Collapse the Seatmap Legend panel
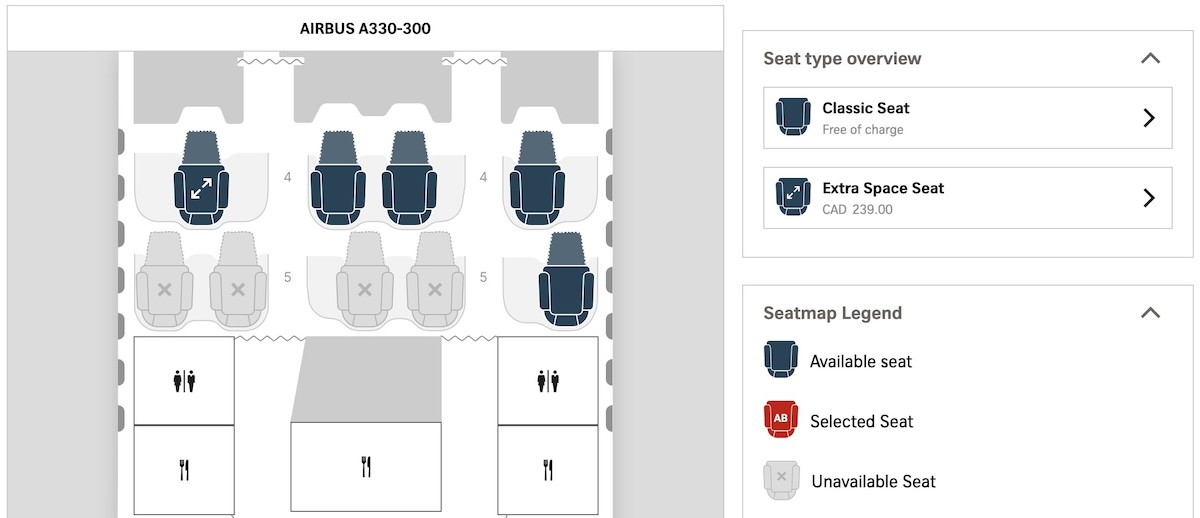 [1150, 313]
